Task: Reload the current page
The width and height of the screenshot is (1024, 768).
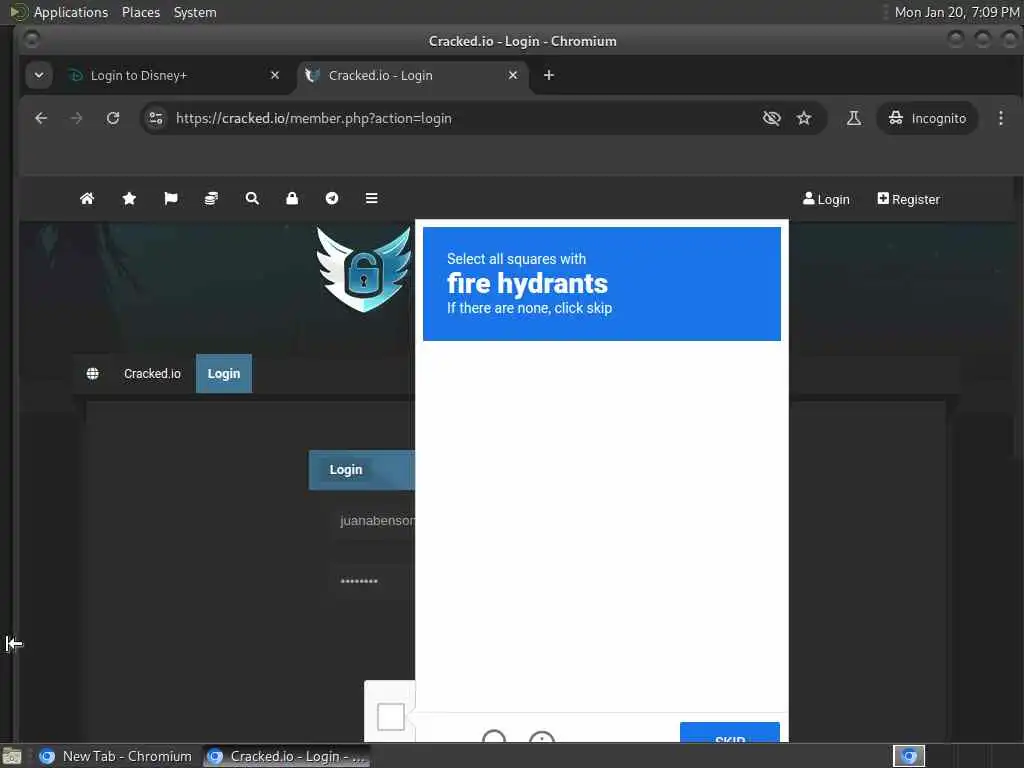Action: pyautogui.click(x=113, y=118)
